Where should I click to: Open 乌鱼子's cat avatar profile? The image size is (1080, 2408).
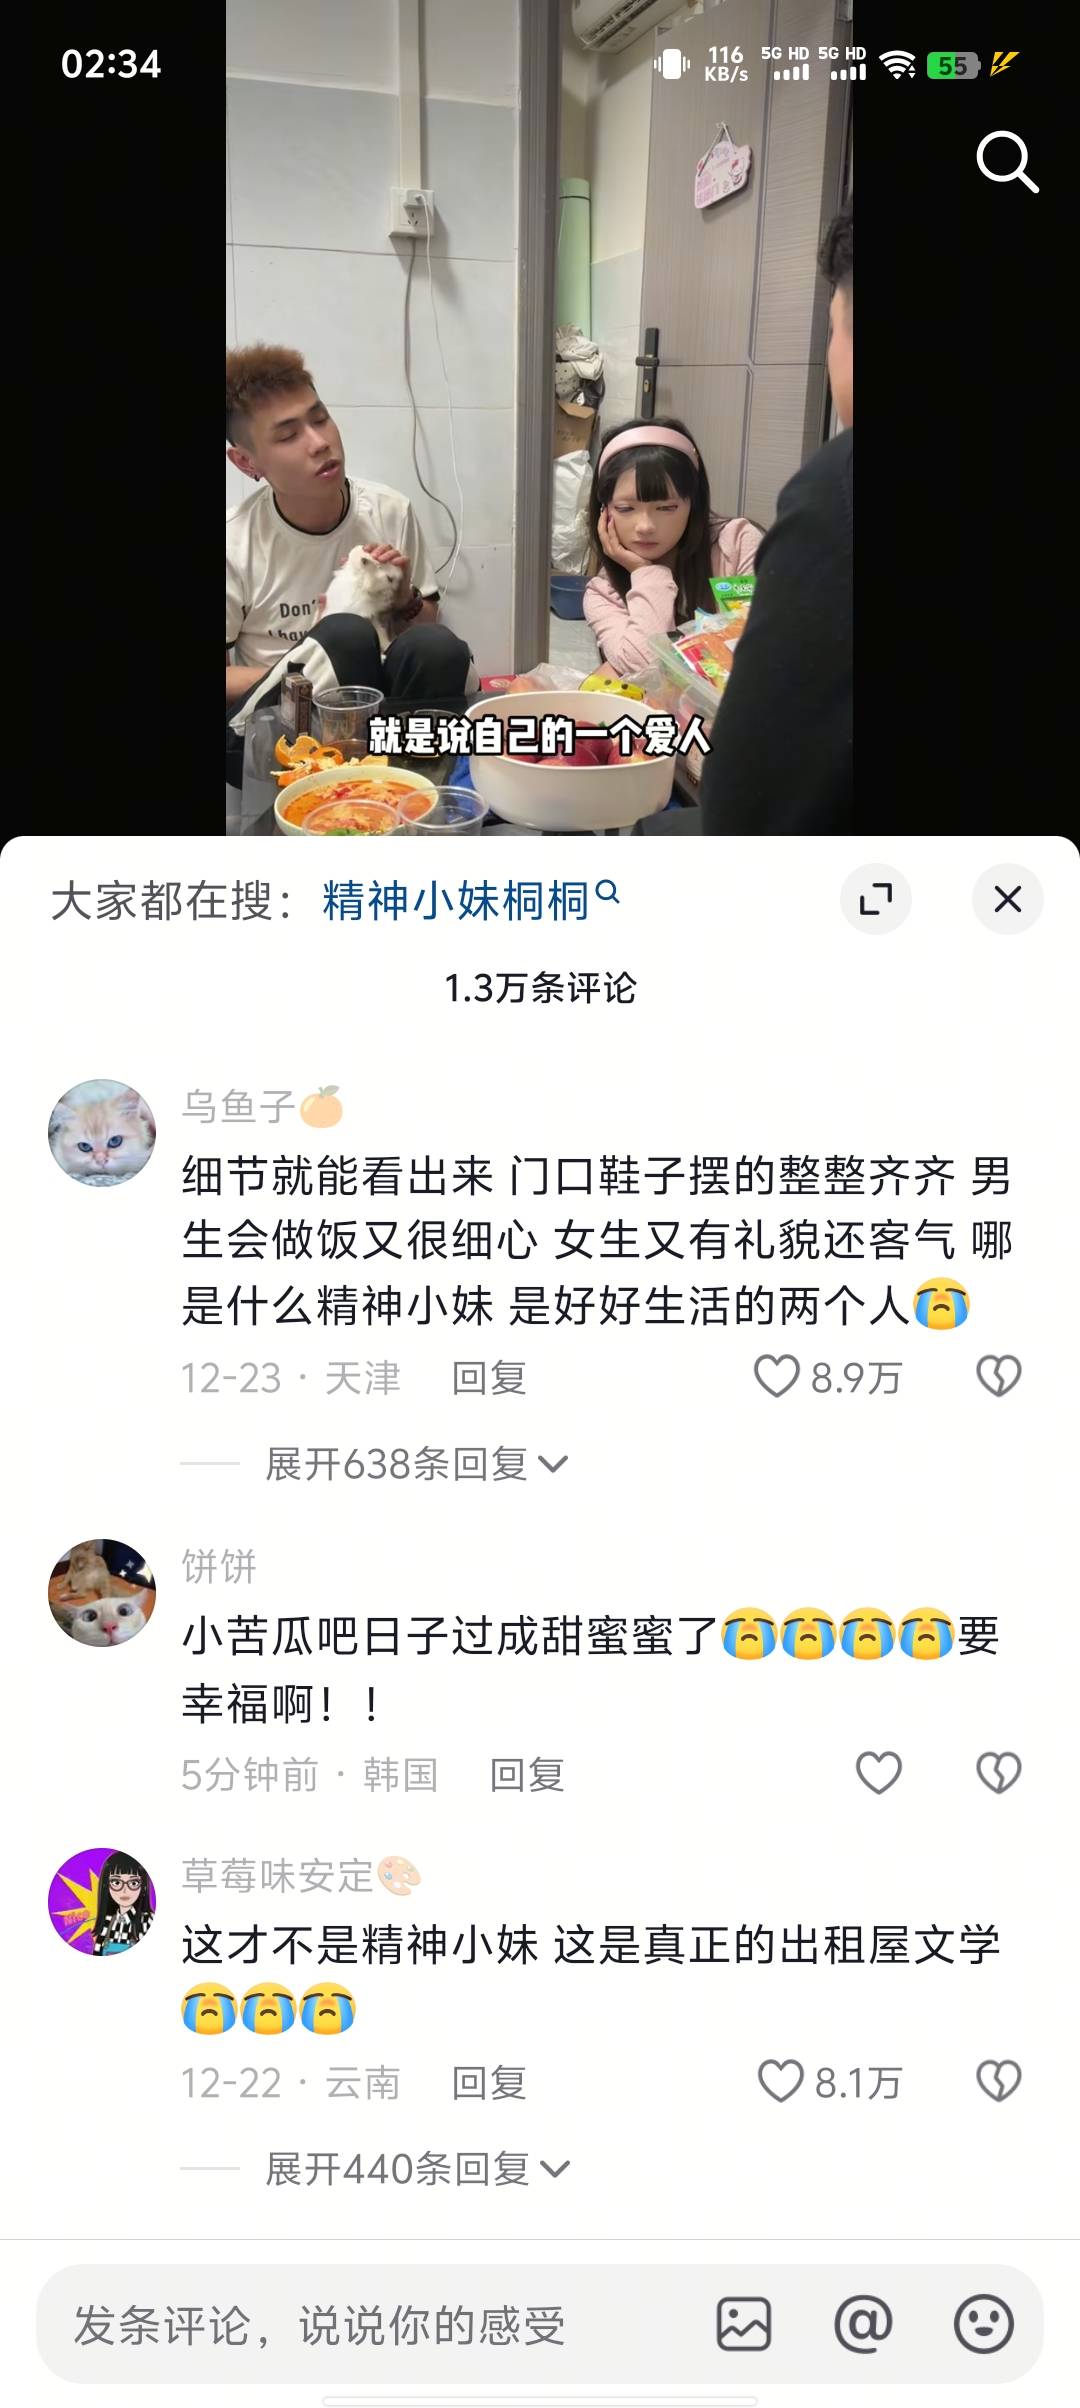pos(102,1133)
